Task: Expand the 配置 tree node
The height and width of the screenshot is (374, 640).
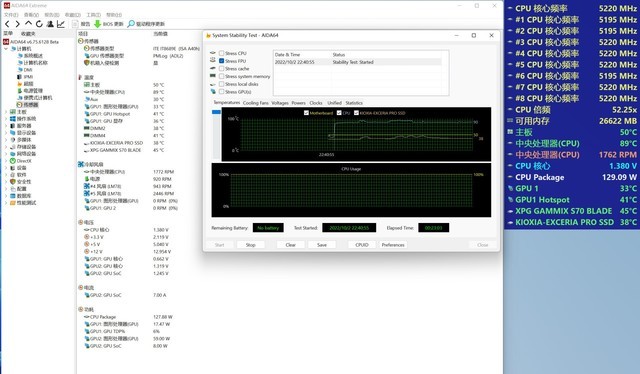Action: pyautogui.click(x=6, y=189)
